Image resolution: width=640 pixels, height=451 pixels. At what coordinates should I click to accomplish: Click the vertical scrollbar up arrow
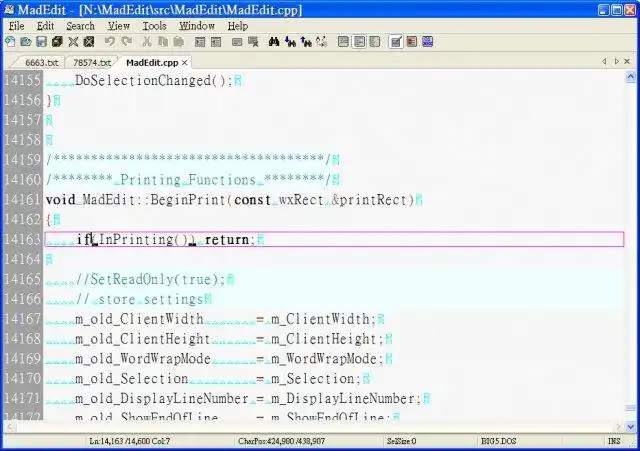(x=631, y=77)
